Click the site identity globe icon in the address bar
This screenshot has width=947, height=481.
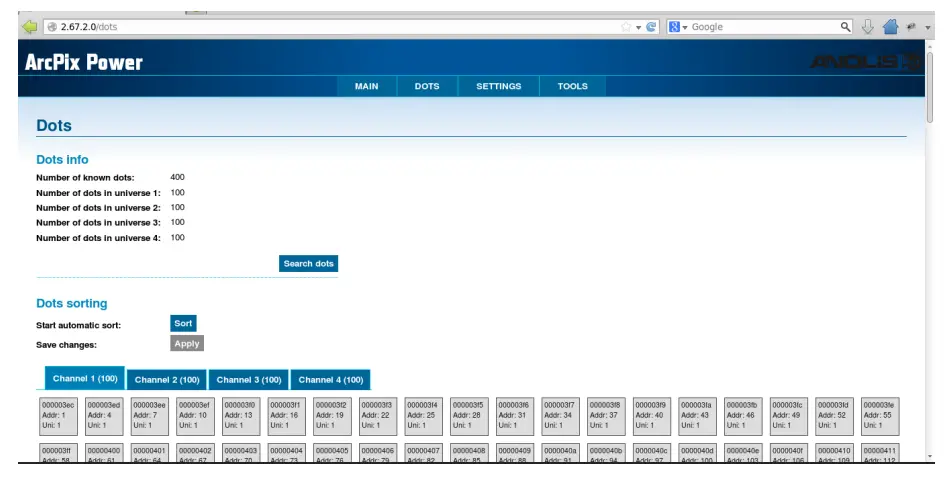point(52,27)
